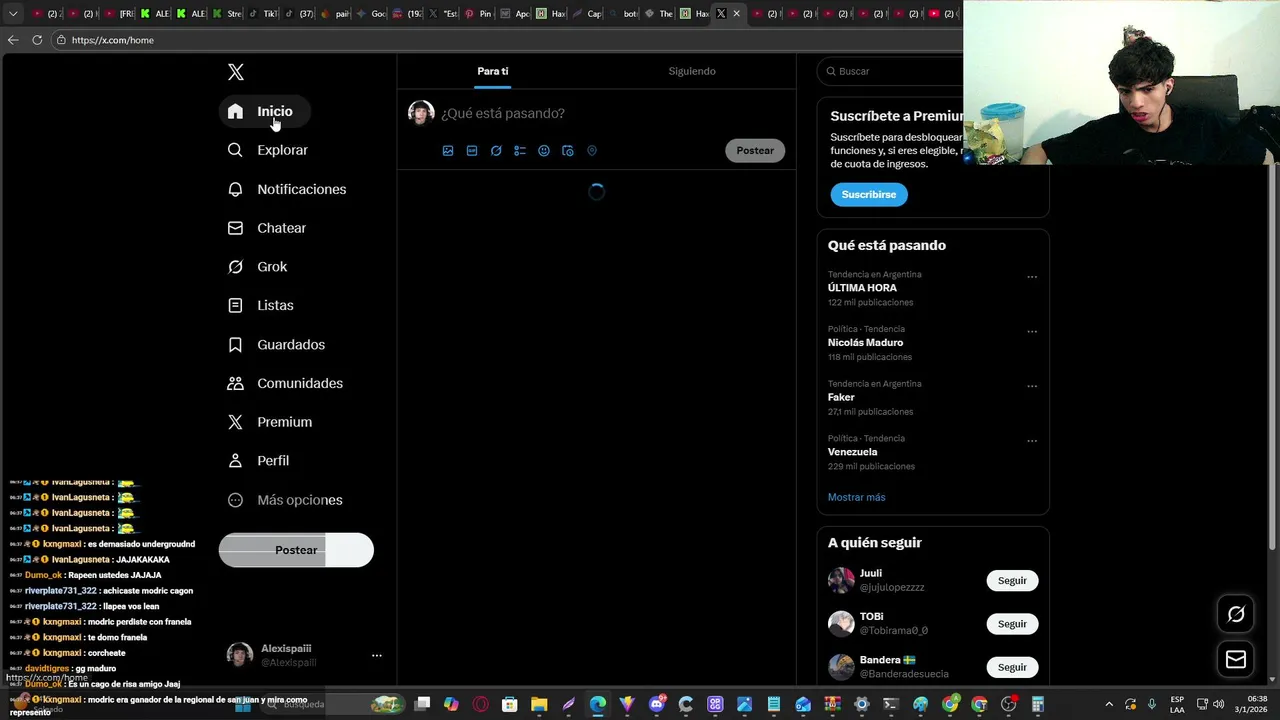Viewport: 1280px width, 720px height.
Task: Switch to the Para ti tab
Action: (x=493, y=71)
